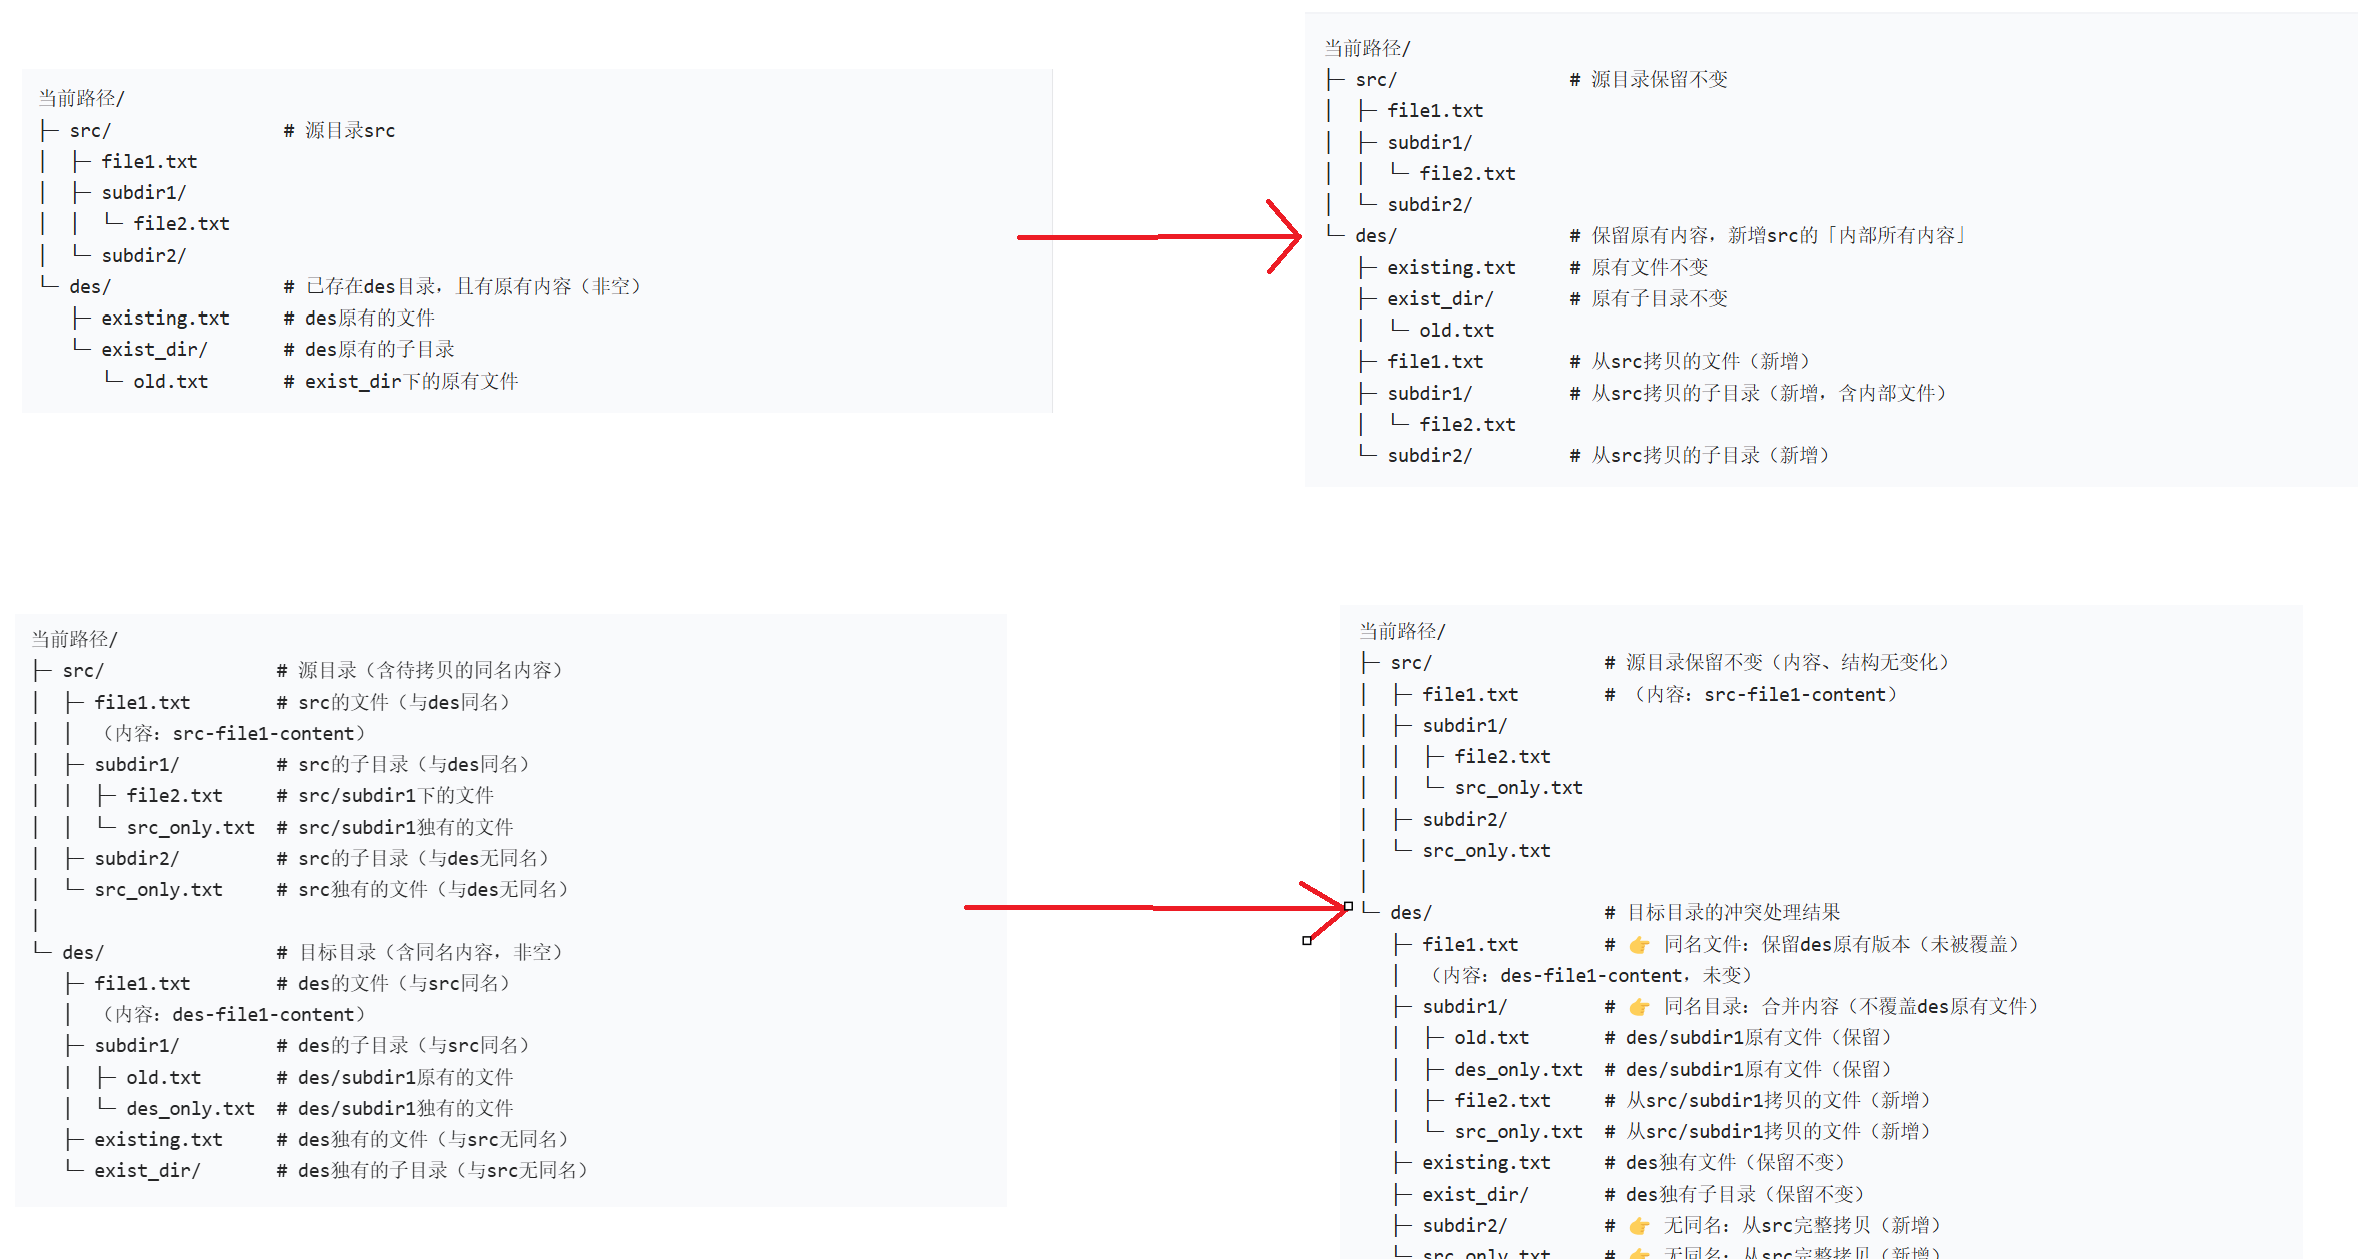
Task: Click 当前路径/ heading of top-left block
Action: point(81,98)
